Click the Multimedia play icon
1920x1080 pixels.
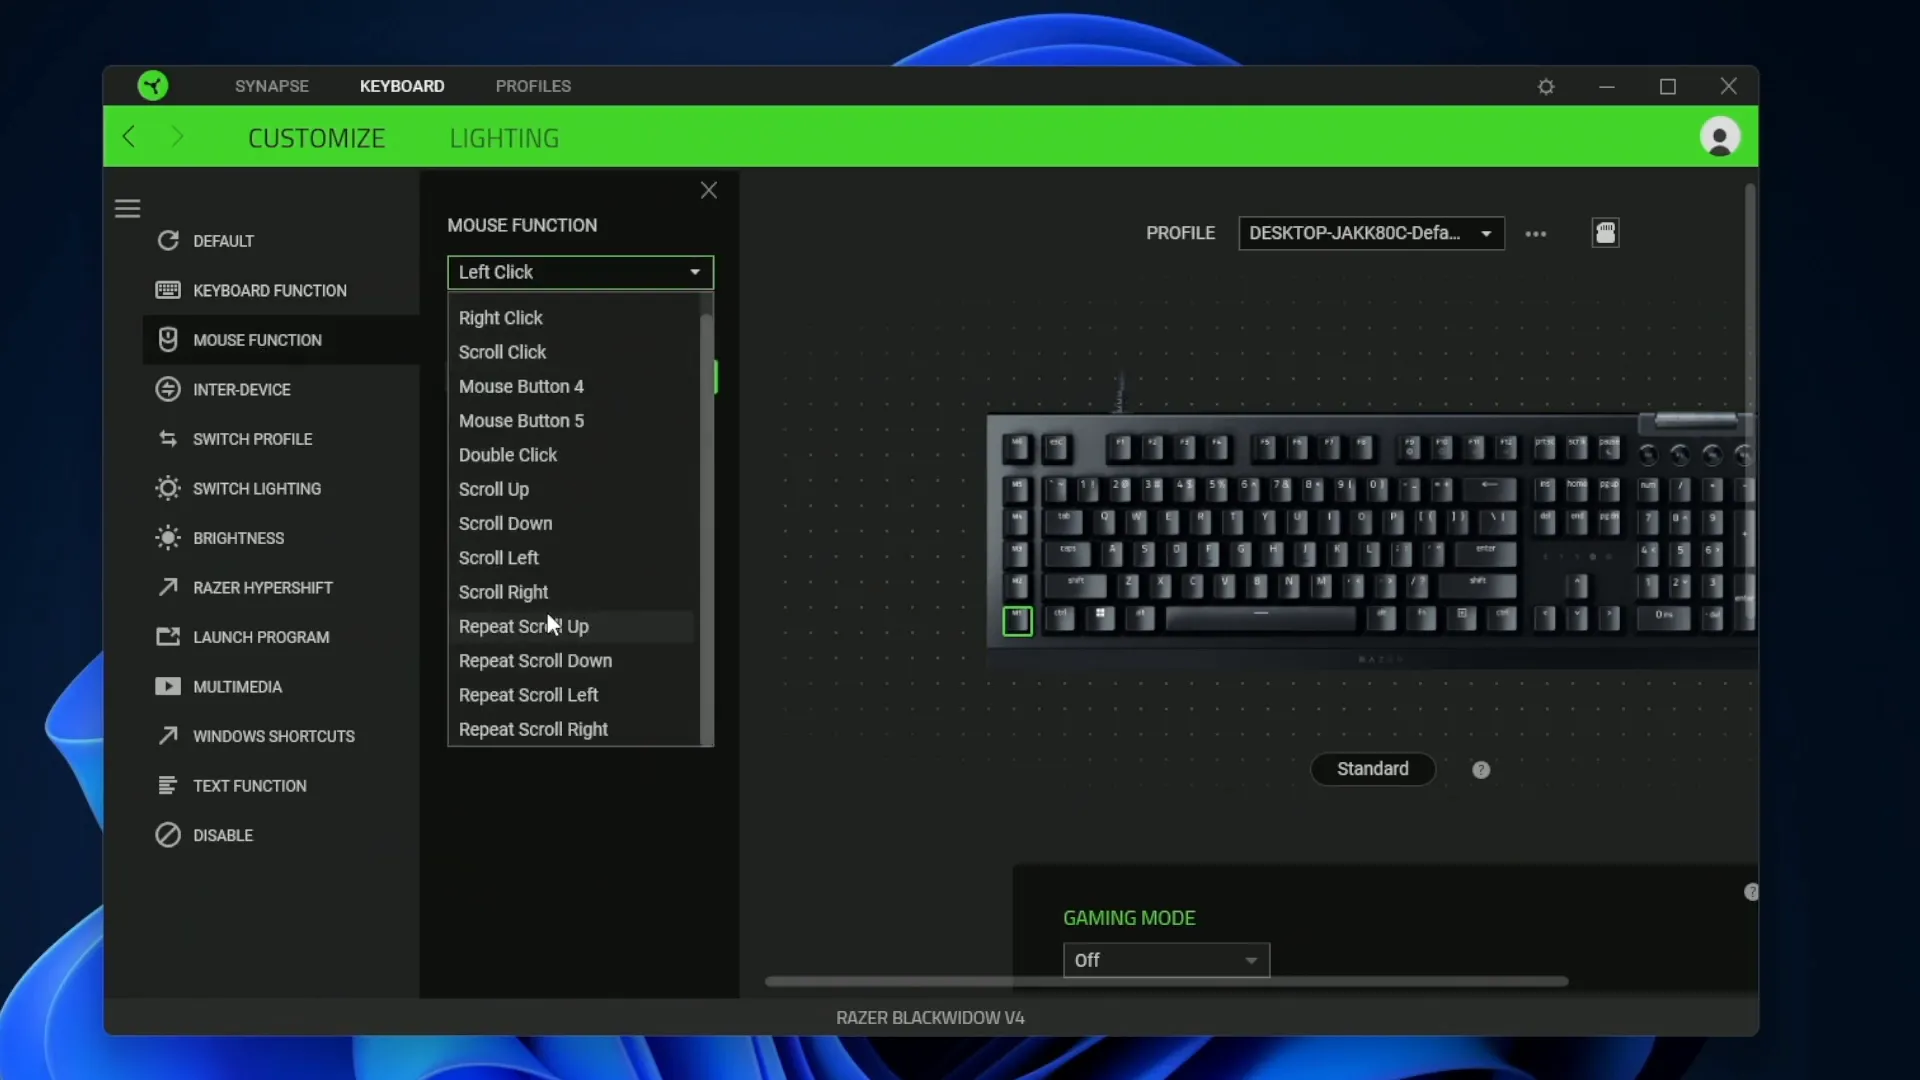168,686
